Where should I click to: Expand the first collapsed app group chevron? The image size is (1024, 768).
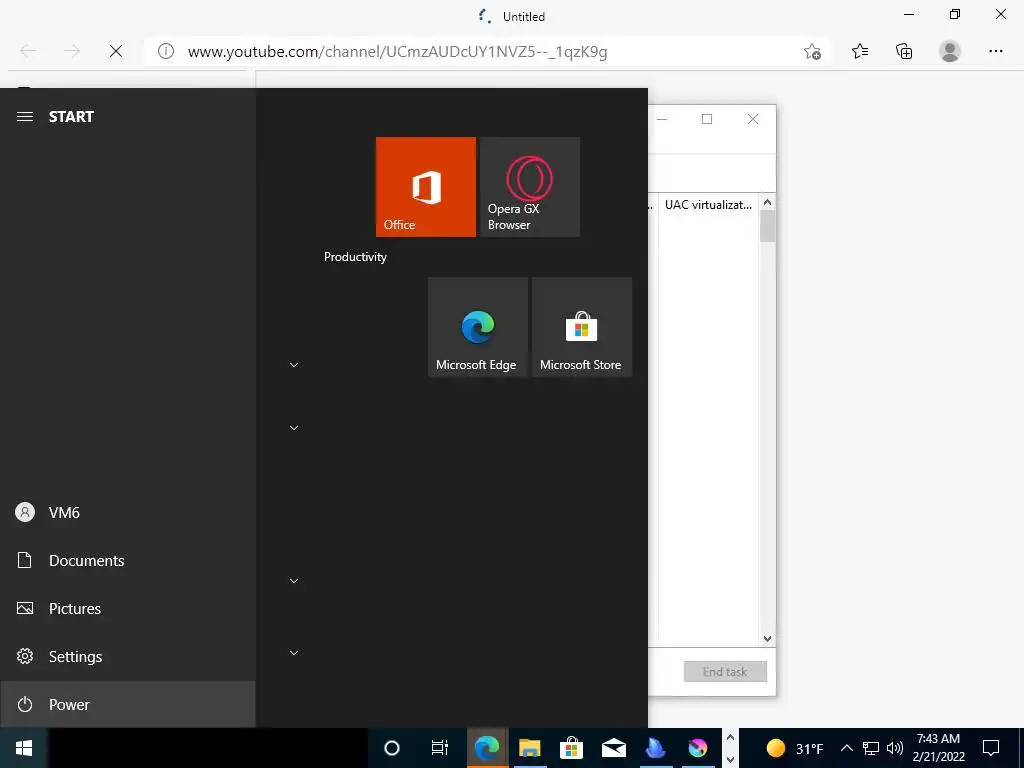(x=294, y=365)
